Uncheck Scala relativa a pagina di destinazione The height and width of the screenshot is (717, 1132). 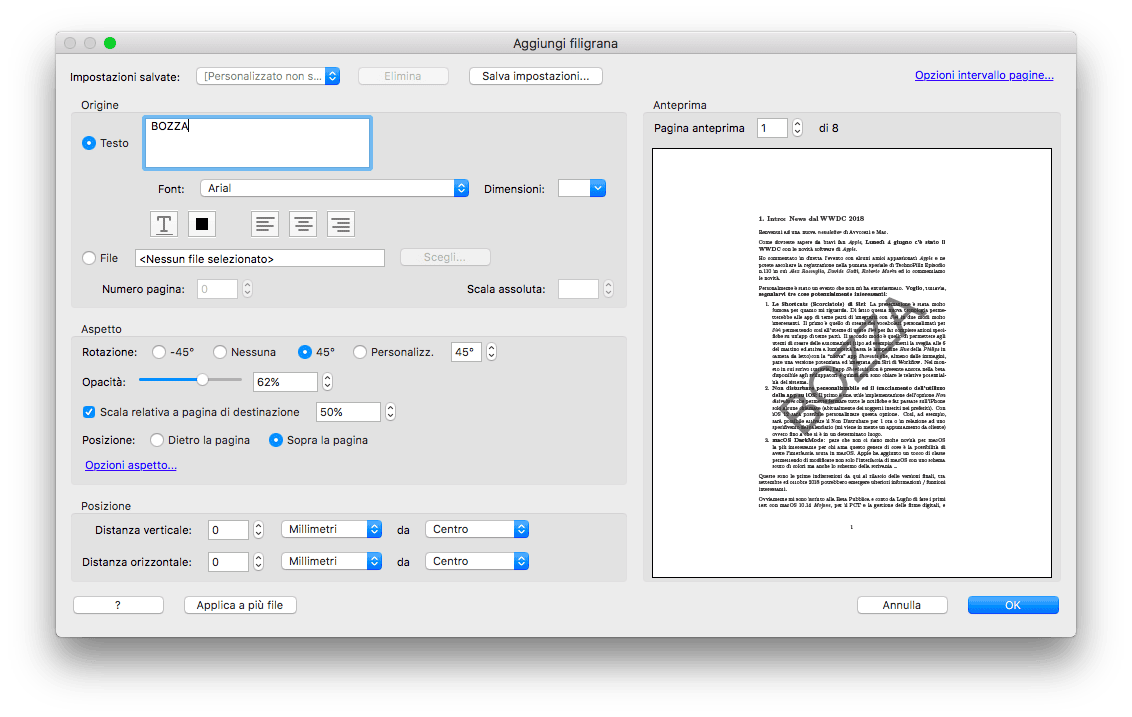pyautogui.click(x=89, y=412)
